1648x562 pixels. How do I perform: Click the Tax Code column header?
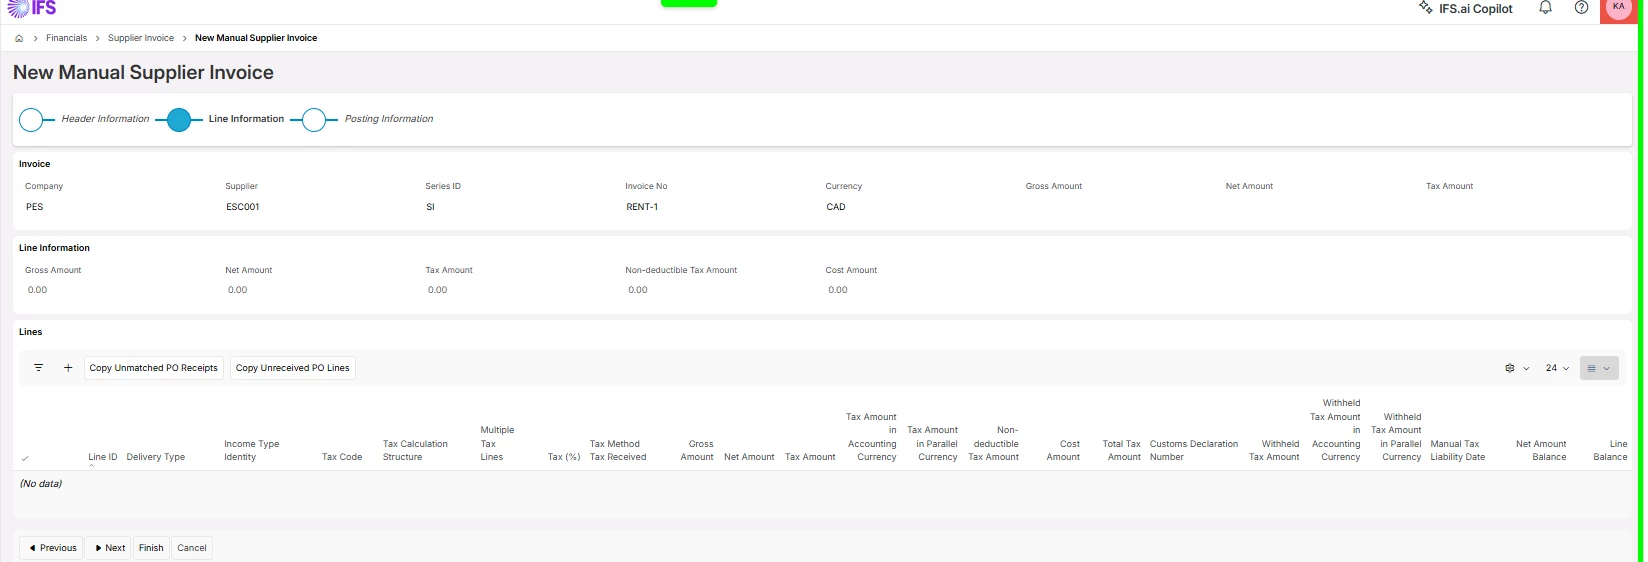click(342, 457)
